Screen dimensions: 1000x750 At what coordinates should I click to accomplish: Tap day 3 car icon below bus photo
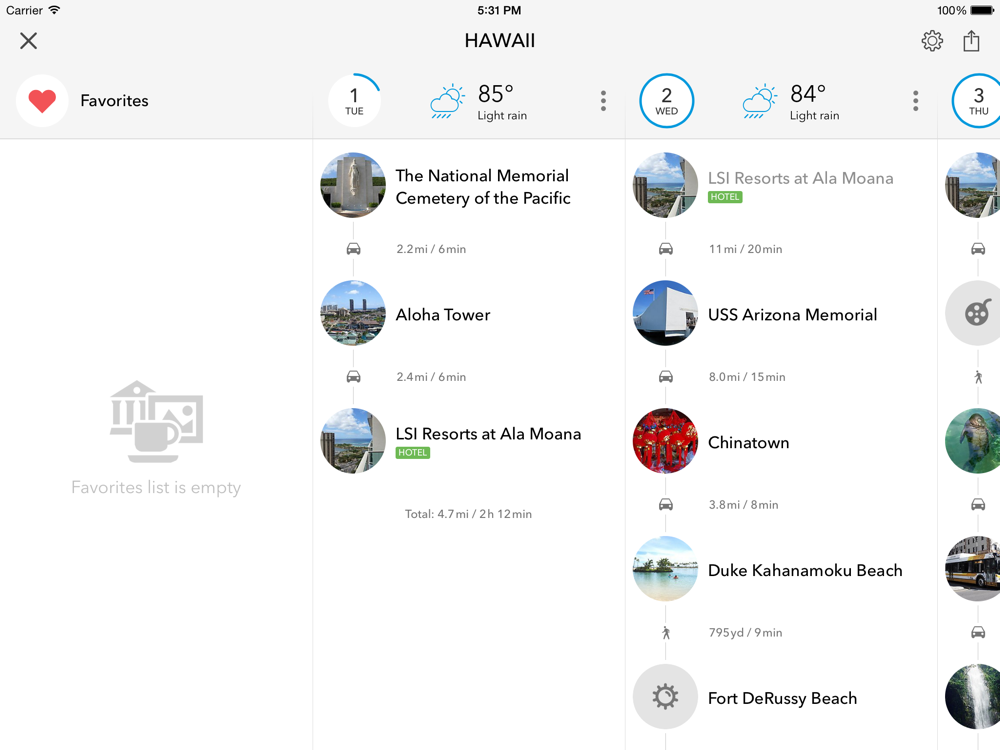[978, 633]
